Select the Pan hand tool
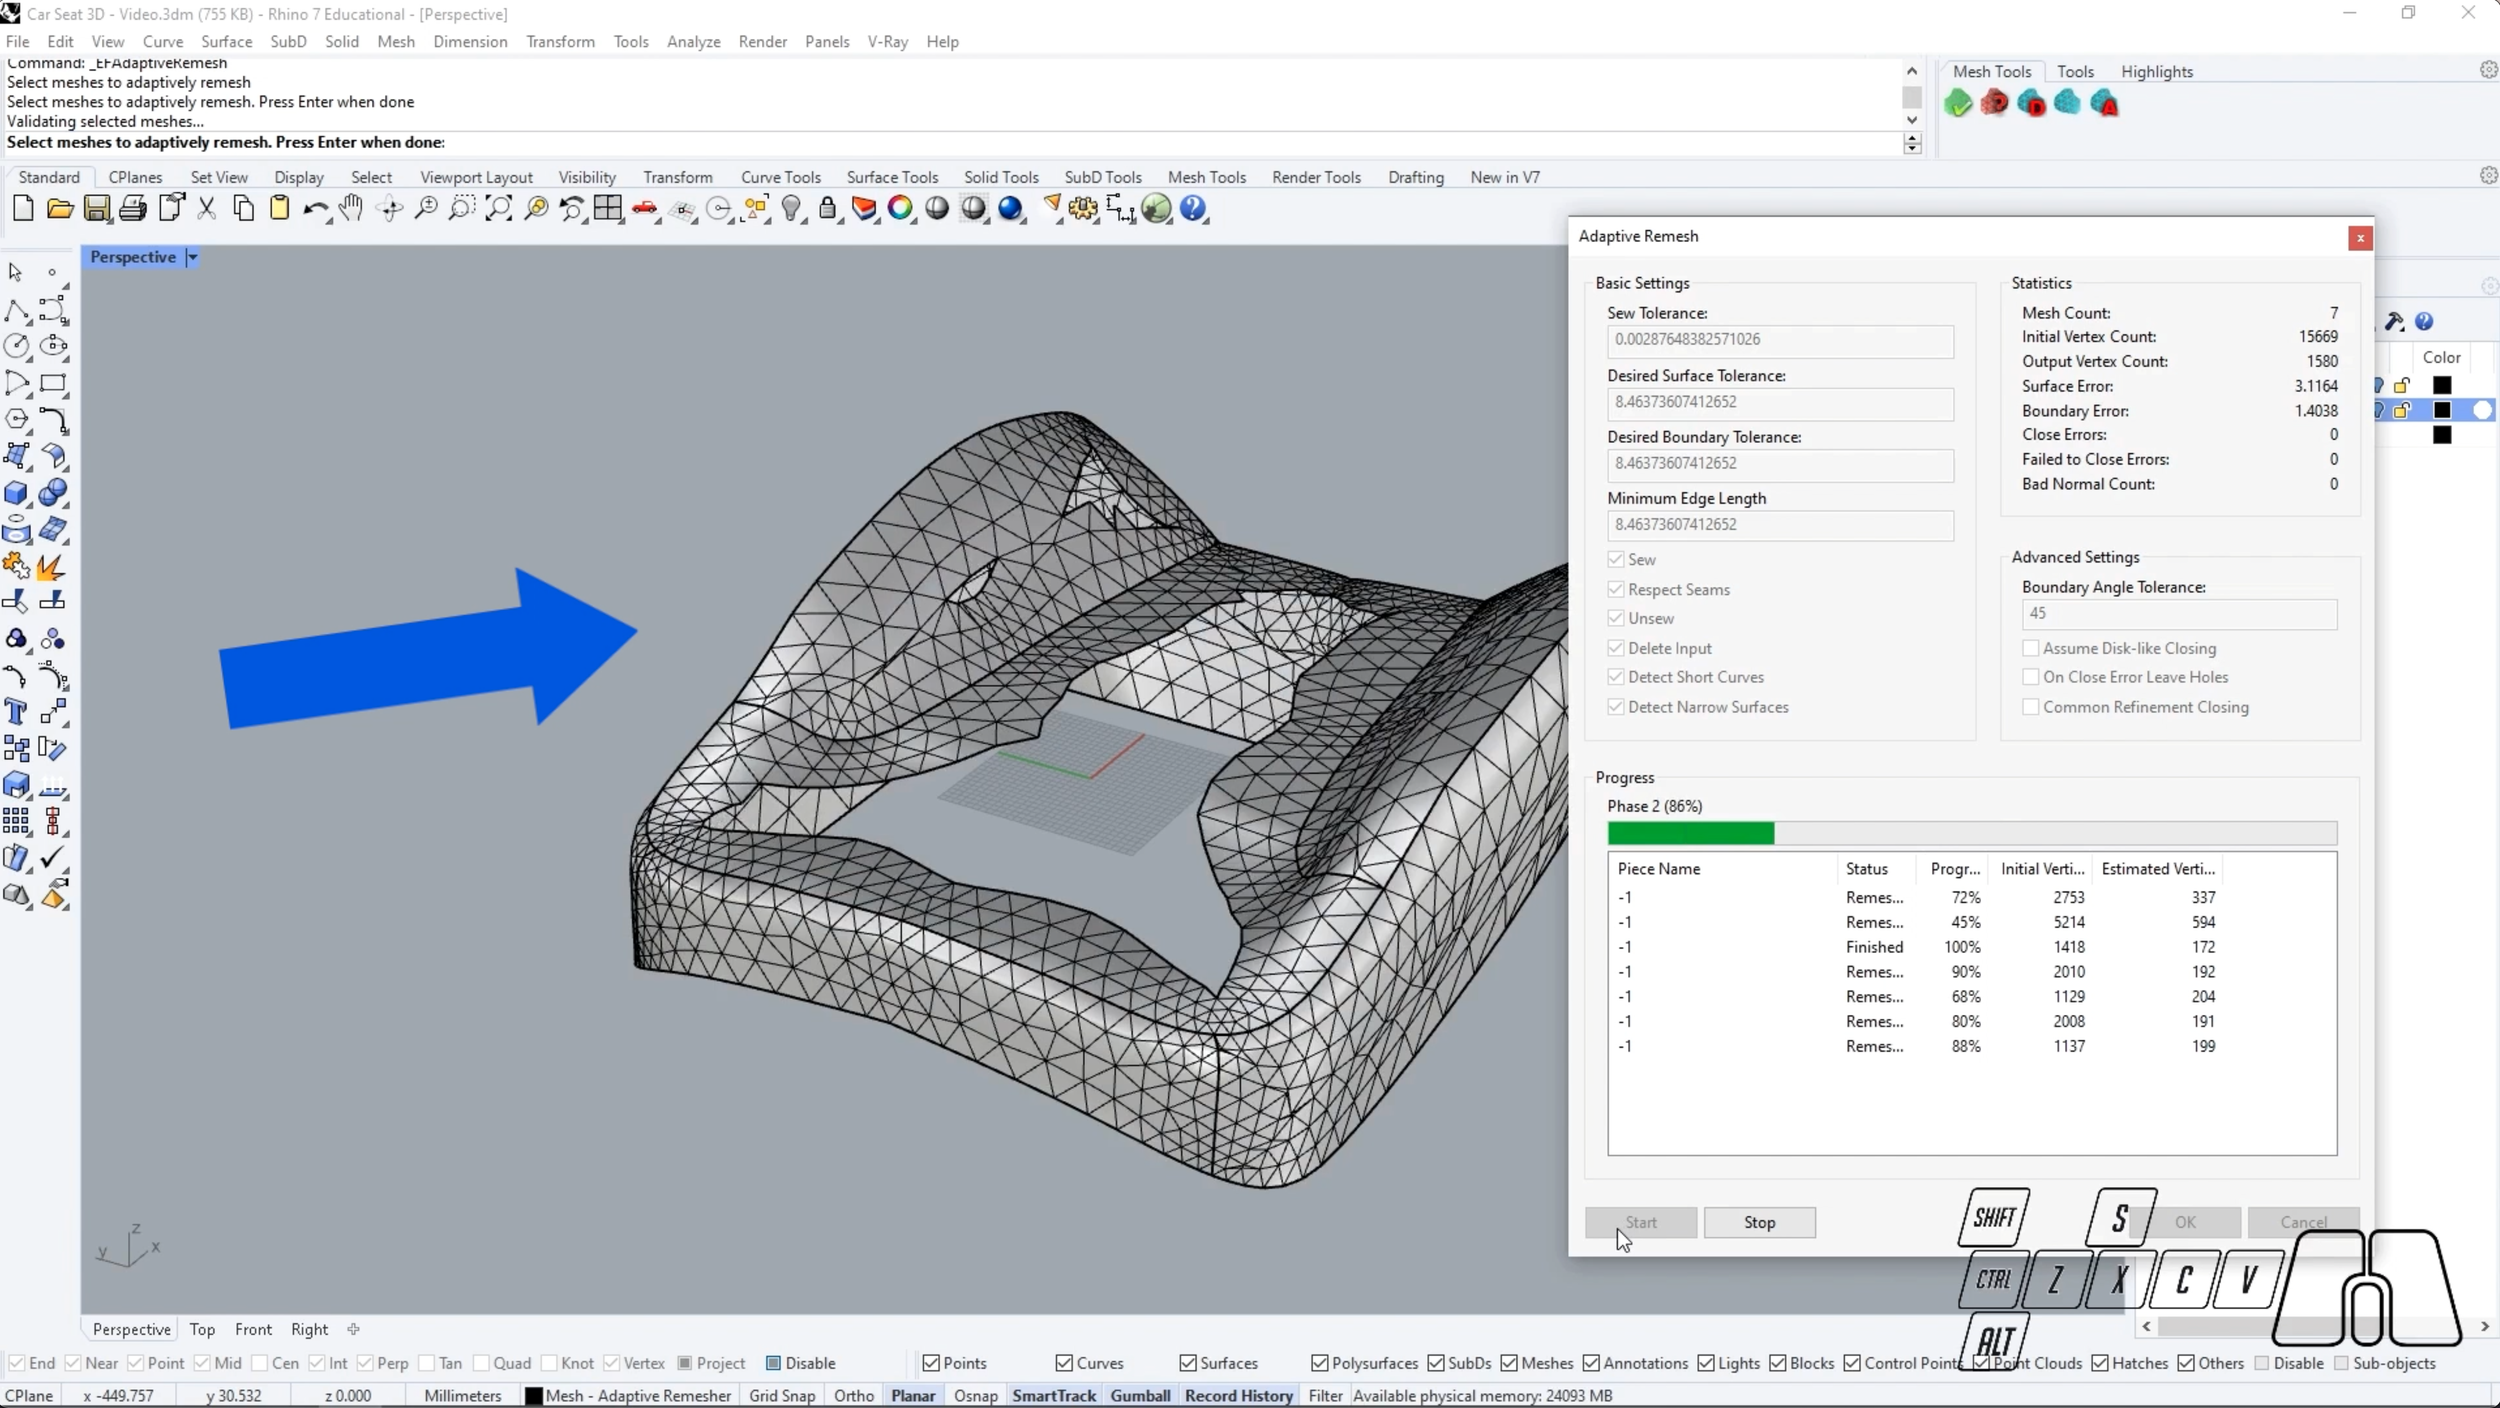This screenshot has width=2500, height=1408. (x=351, y=209)
